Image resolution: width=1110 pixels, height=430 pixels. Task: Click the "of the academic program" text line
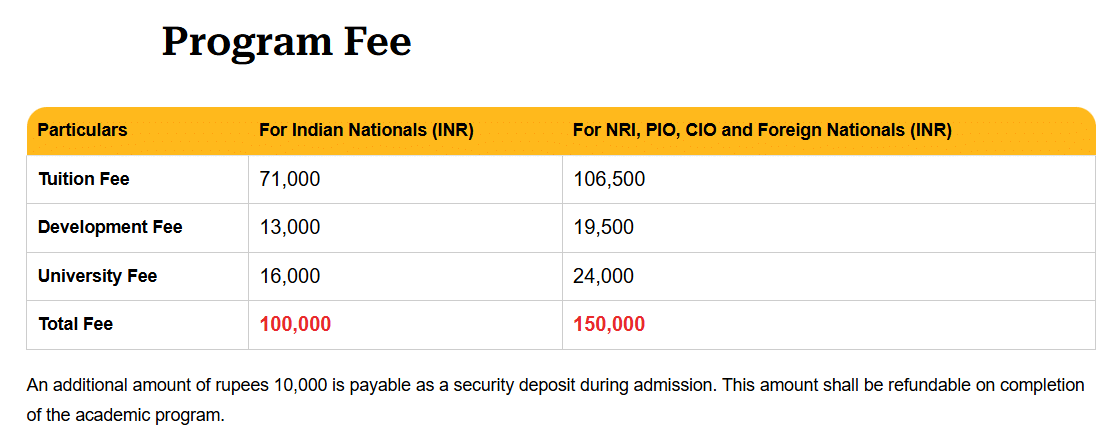coord(125,414)
